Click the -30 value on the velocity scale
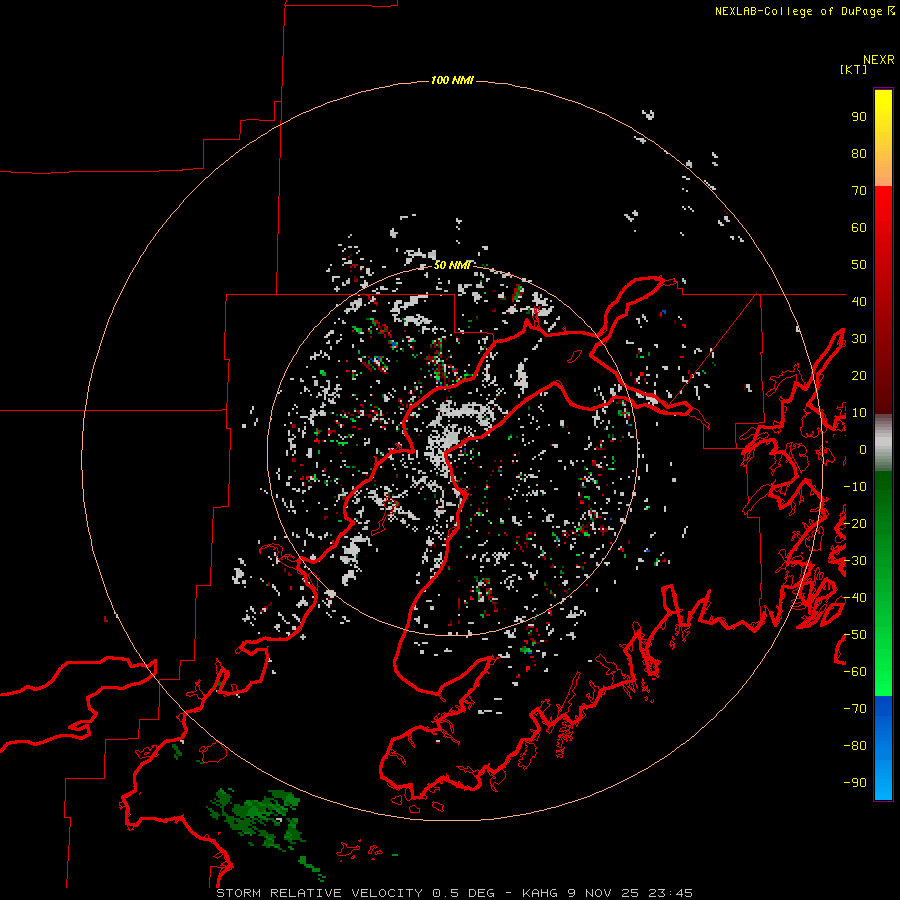The height and width of the screenshot is (900, 900). (x=855, y=561)
